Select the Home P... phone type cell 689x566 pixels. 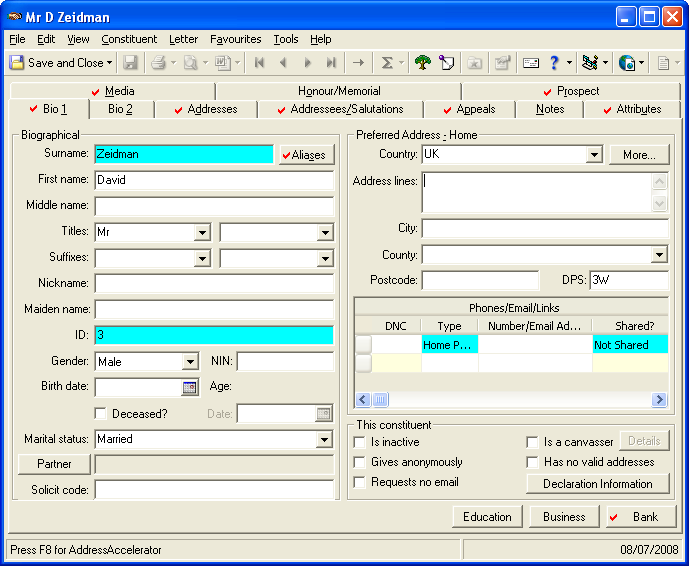pos(450,345)
